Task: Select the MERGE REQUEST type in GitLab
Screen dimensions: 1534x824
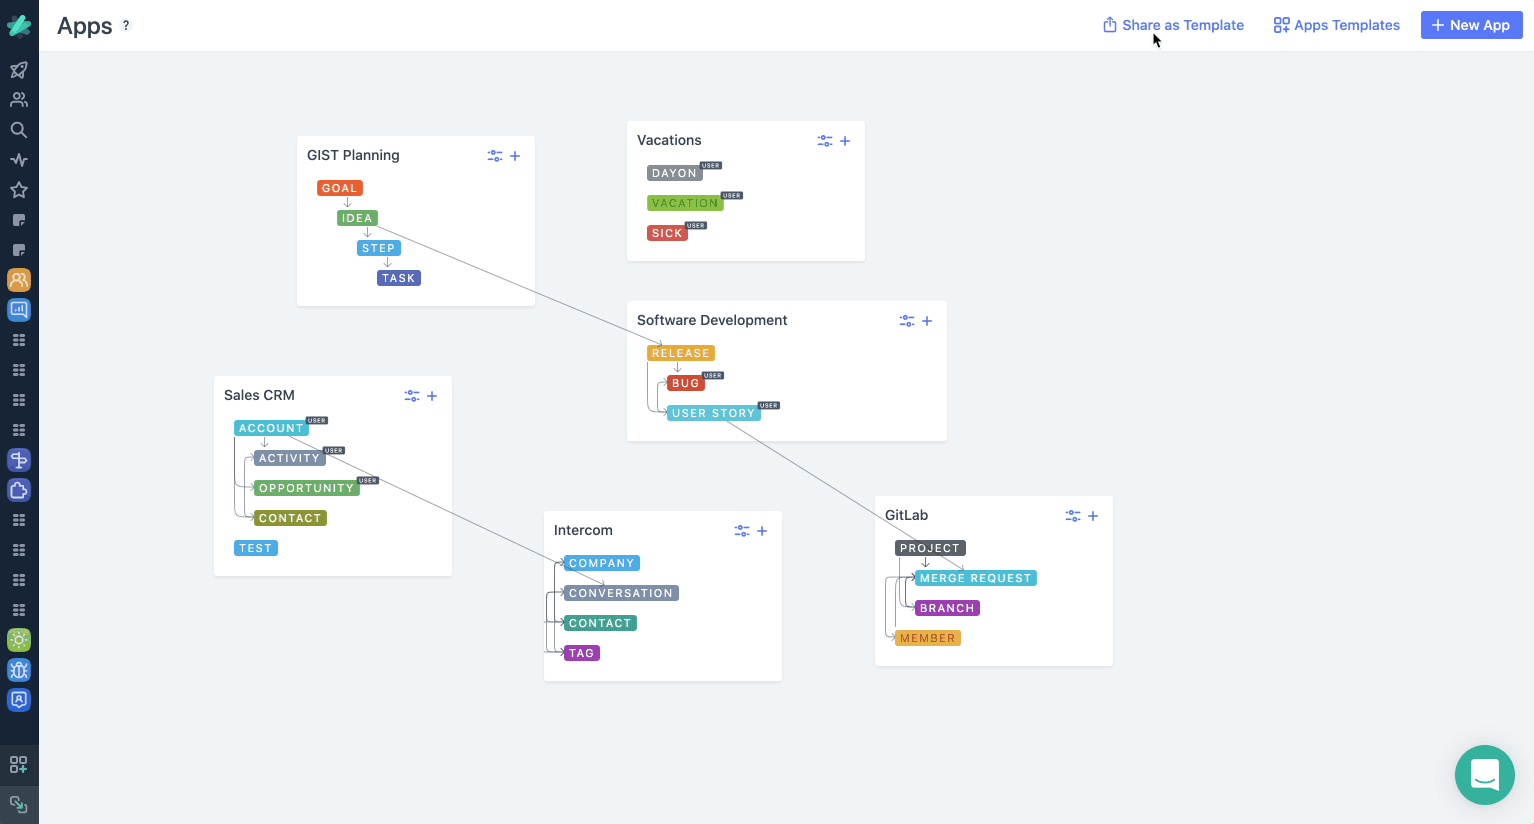Action: [975, 578]
